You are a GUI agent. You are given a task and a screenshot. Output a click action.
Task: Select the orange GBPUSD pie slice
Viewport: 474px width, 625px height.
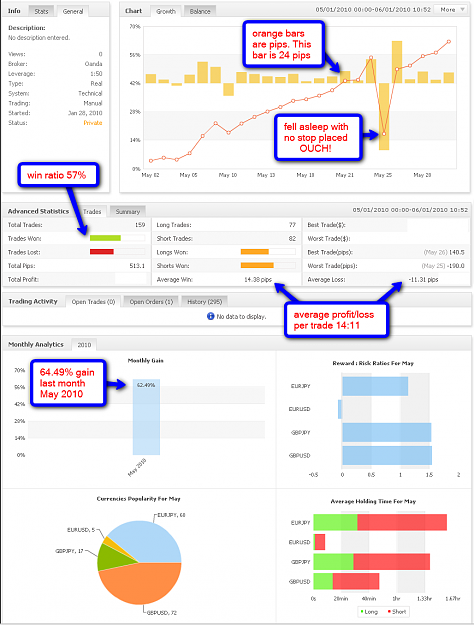140,586
